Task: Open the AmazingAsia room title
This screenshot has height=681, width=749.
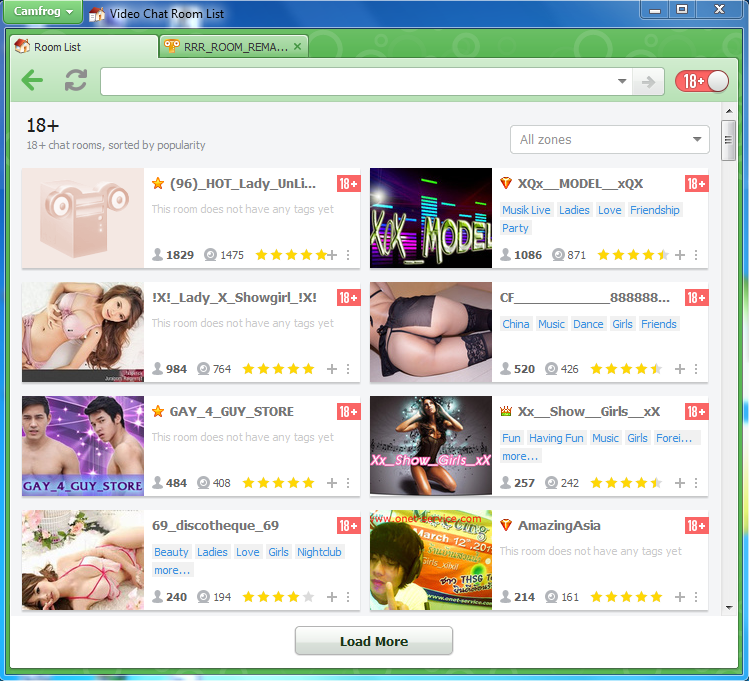Action: point(559,526)
